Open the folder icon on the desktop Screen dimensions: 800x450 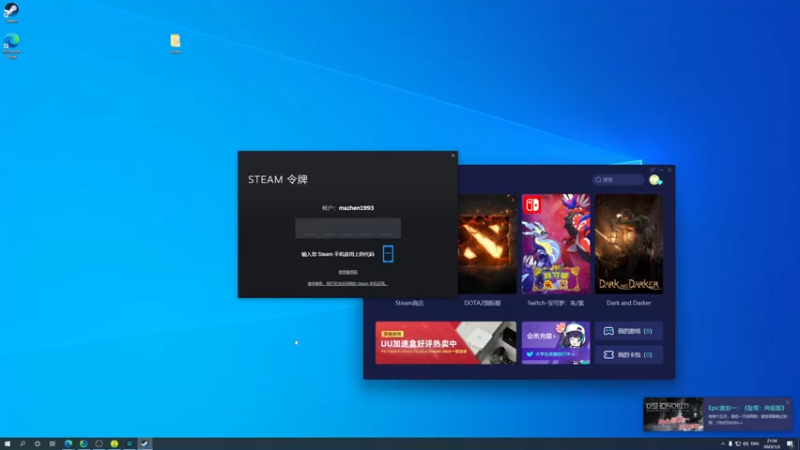(x=176, y=43)
